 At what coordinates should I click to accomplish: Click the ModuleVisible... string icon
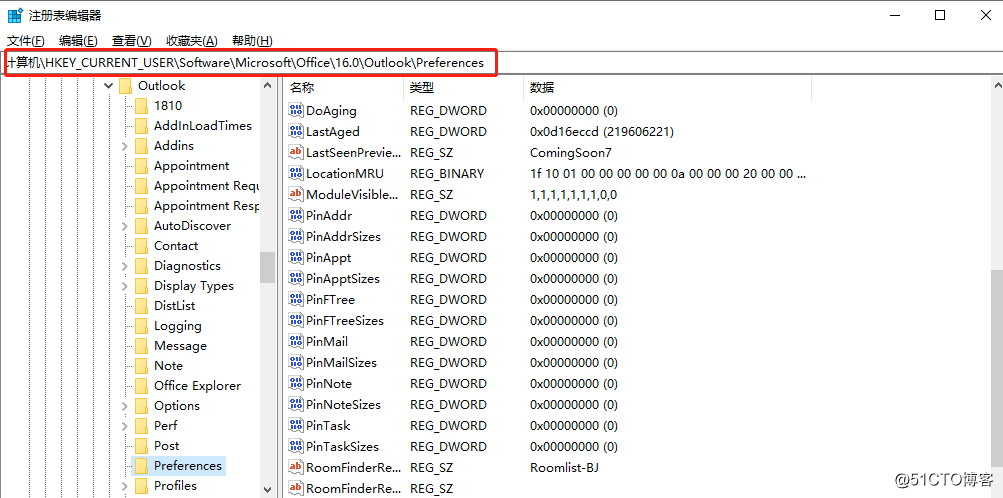click(x=296, y=194)
